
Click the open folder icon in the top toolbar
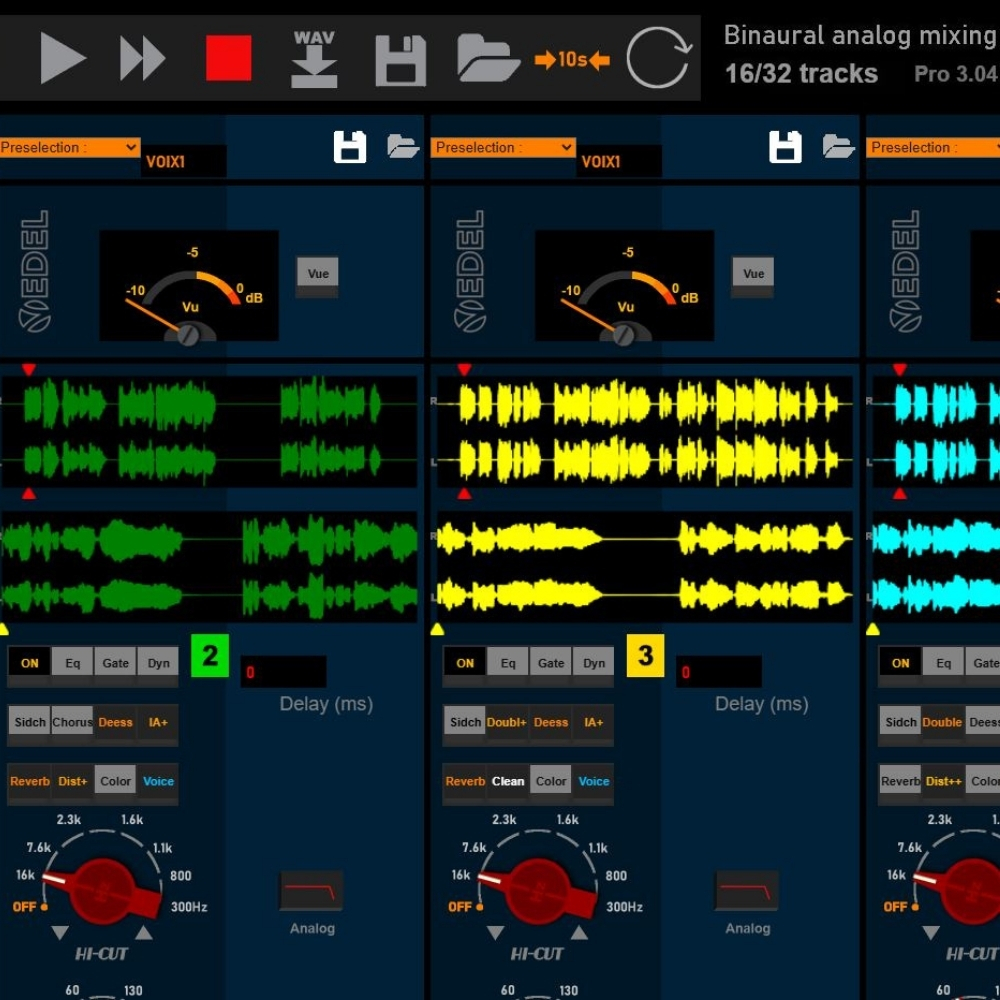pos(488,59)
